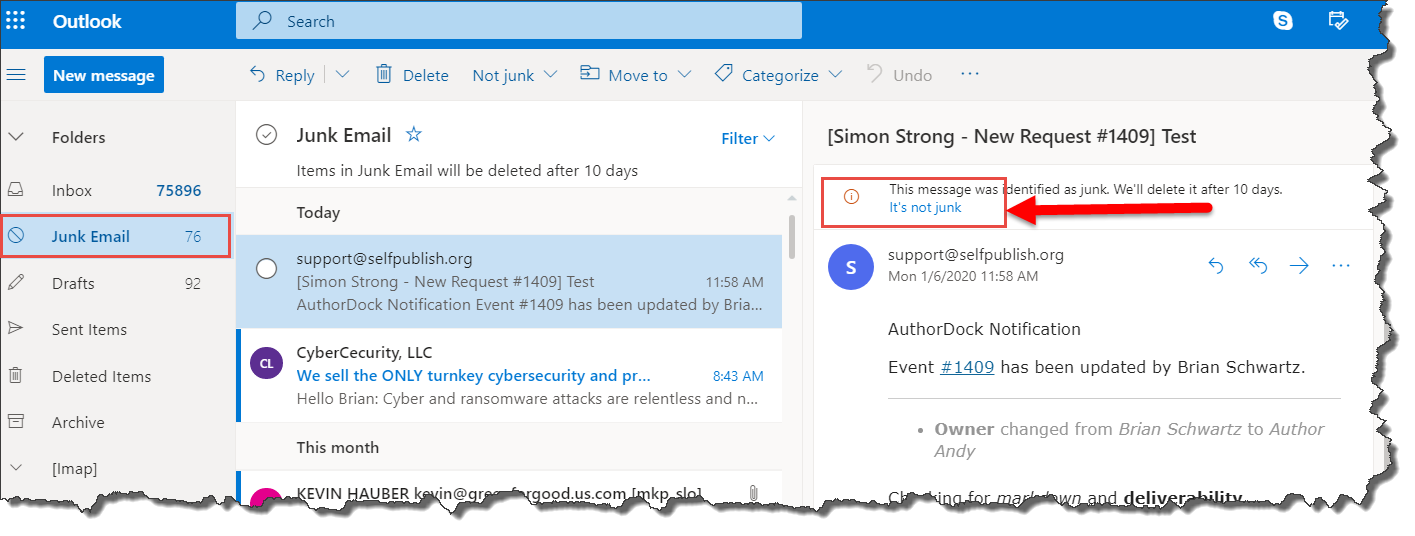Viewport: 1415px width, 536px height.
Task: Open the Archive folder
Action: click(116, 422)
